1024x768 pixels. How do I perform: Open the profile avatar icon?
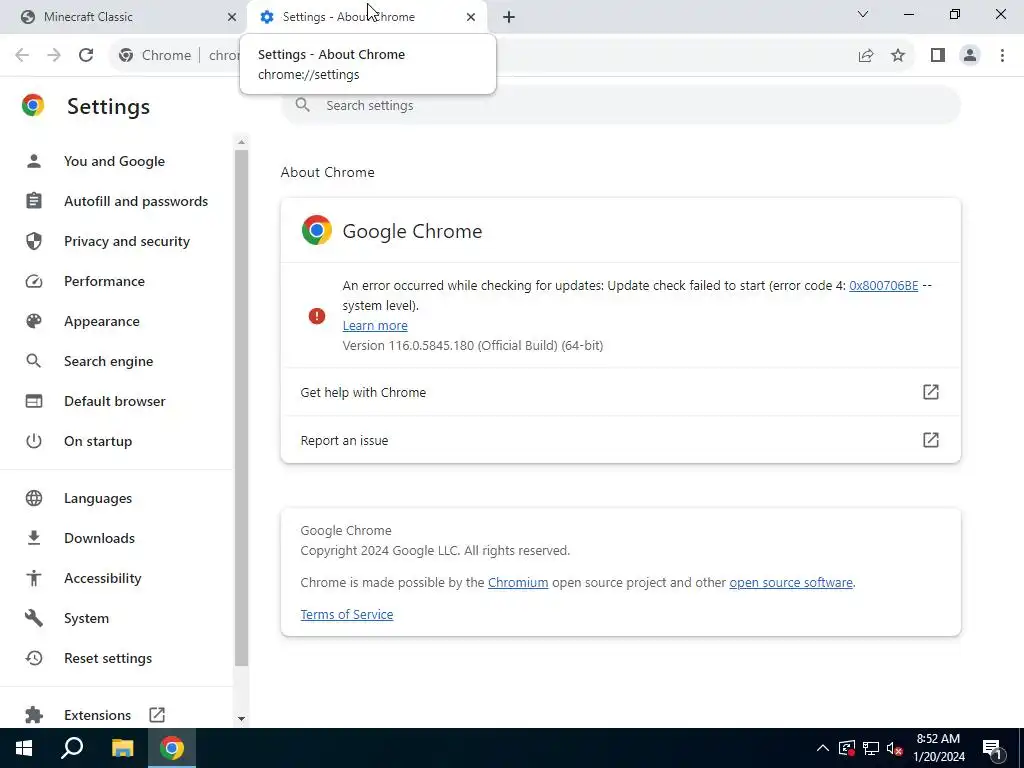tap(970, 55)
